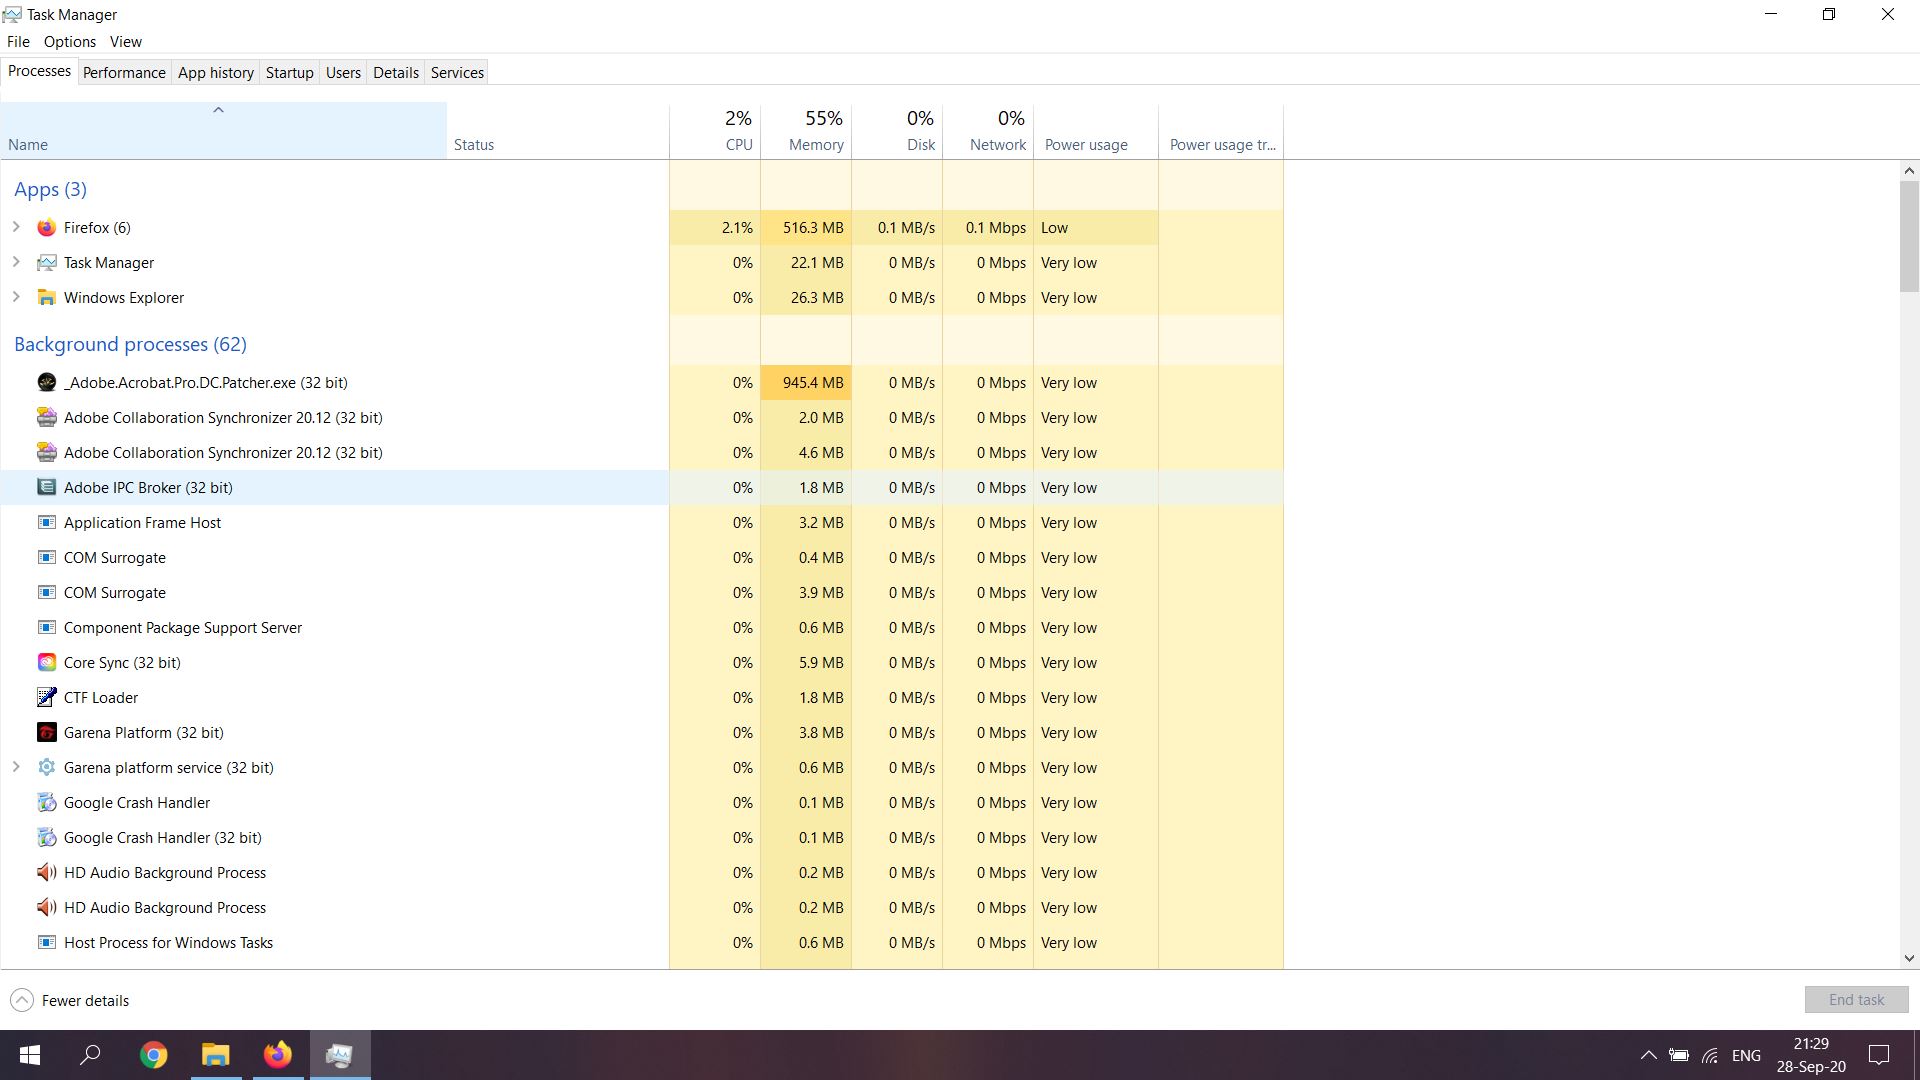The width and height of the screenshot is (1920, 1080).
Task: Click the Windows Explorer process icon
Action: click(46, 298)
